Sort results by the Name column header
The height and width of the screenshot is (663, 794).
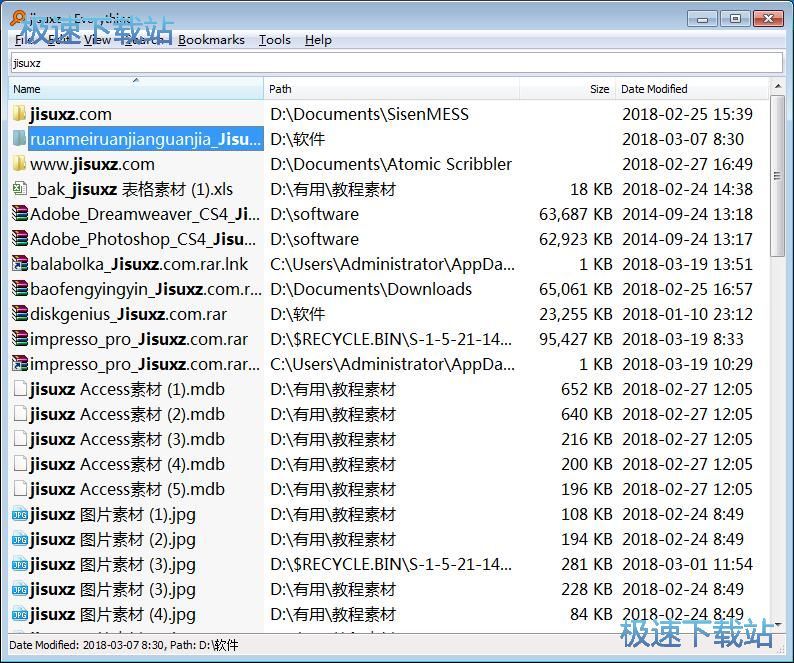click(x=135, y=89)
